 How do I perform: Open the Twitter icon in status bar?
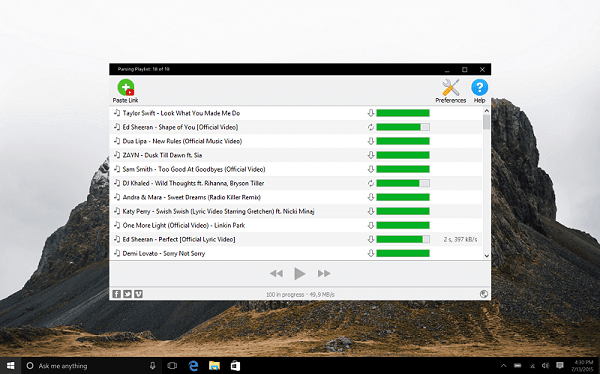click(x=127, y=294)
